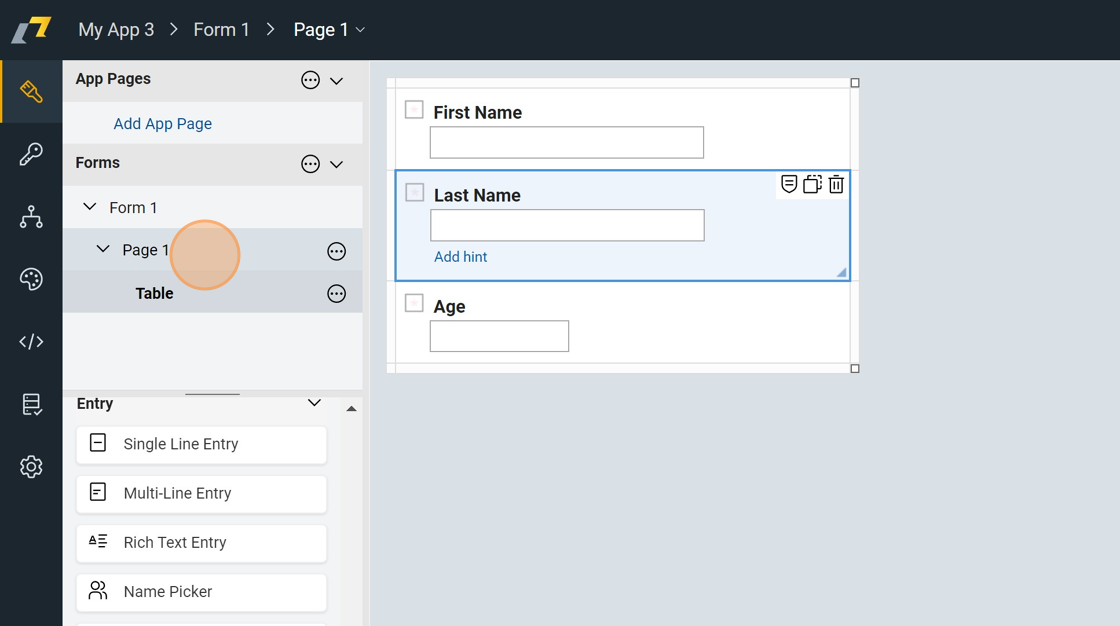1120x626 pixels.
Task: Click the Add App Page link
Action: 163,124
